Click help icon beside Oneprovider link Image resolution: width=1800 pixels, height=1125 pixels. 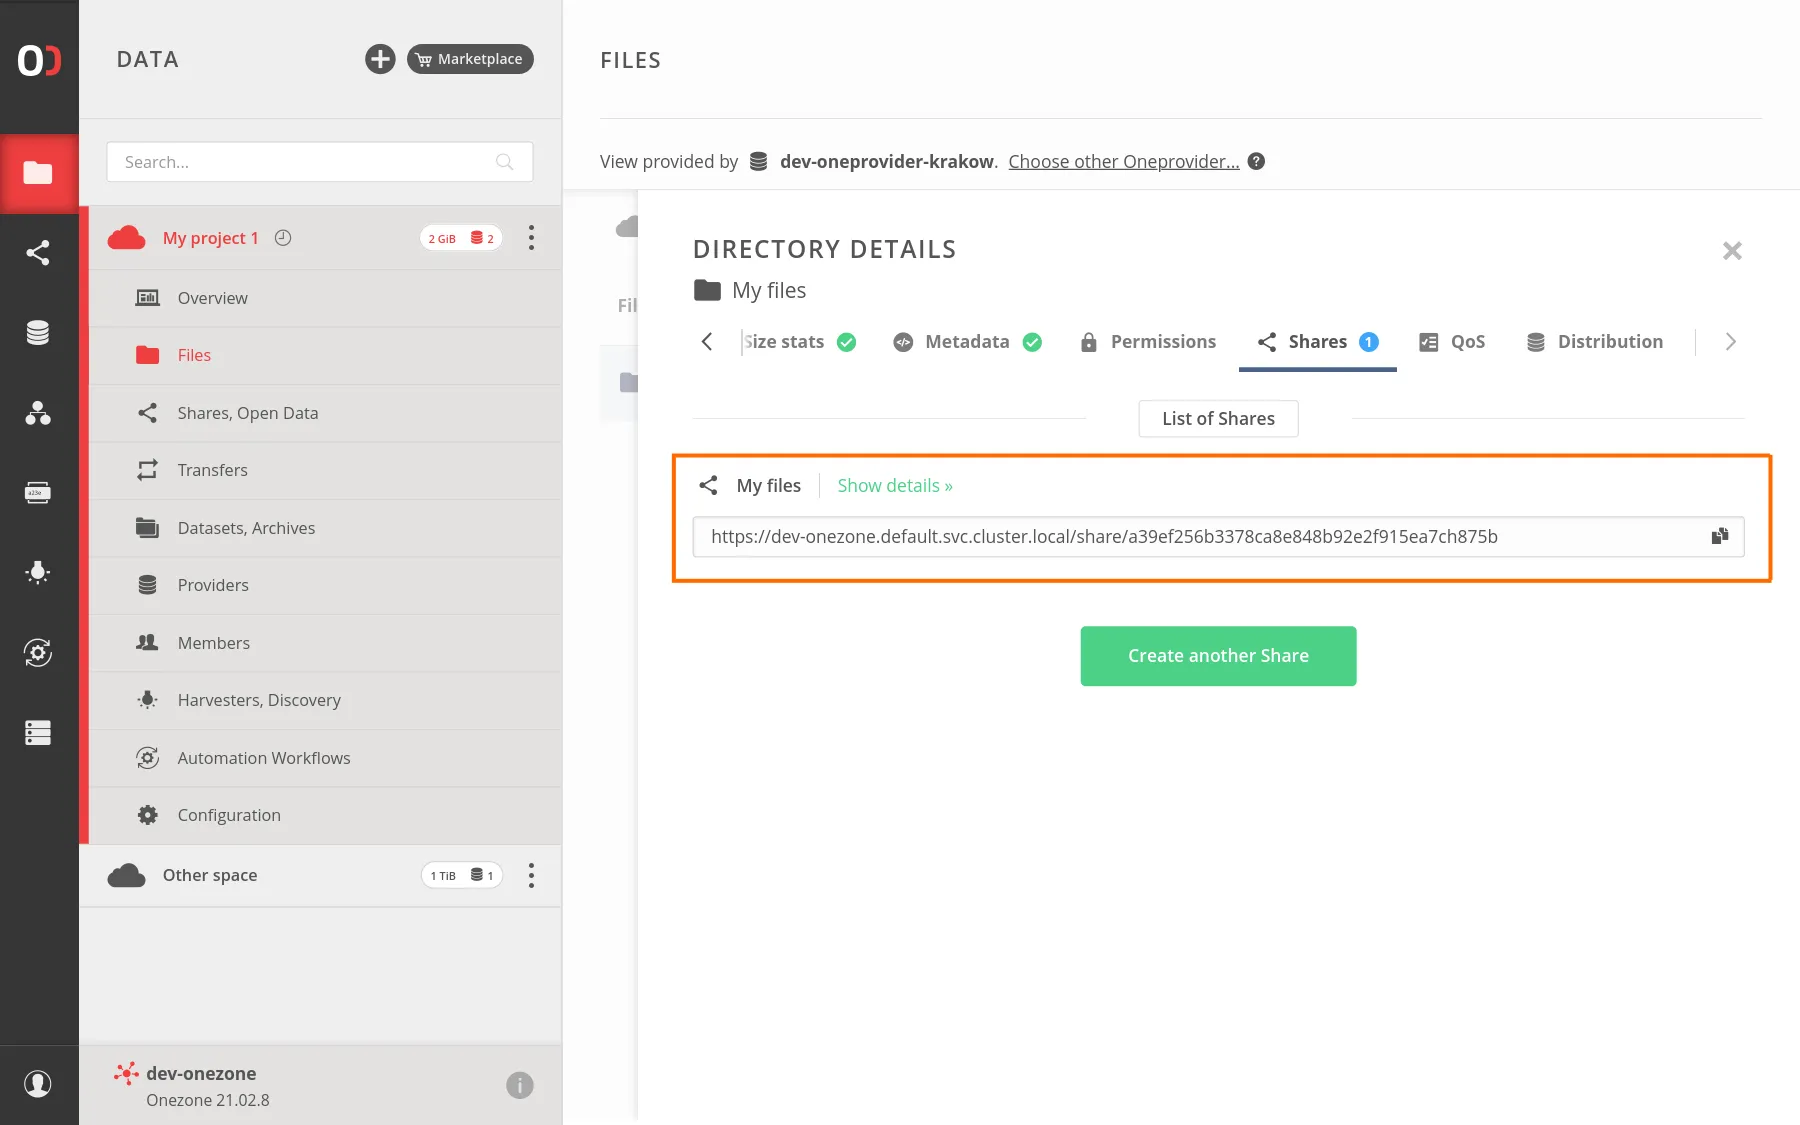tap(1257, 161)
